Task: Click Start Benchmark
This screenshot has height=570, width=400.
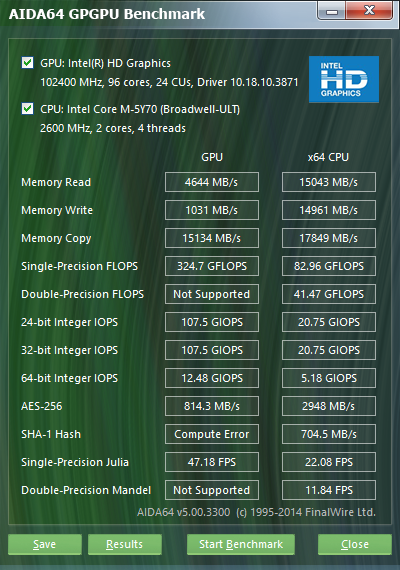Action: 241,544
